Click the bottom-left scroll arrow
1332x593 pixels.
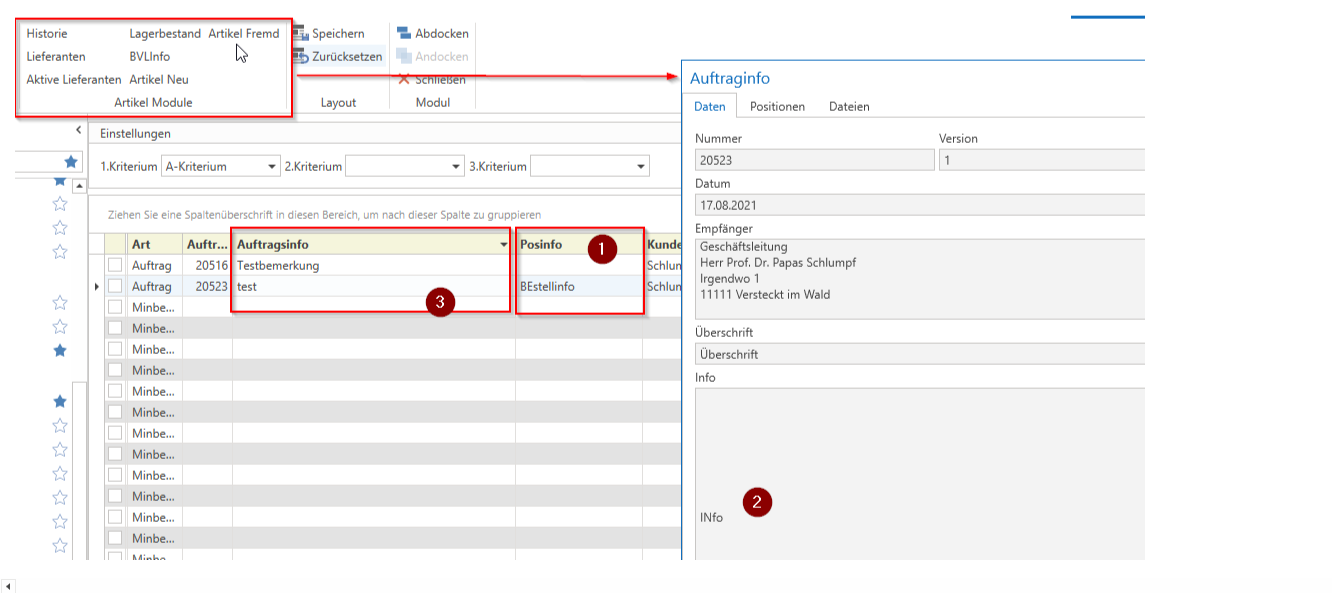(x=8, y=586)
